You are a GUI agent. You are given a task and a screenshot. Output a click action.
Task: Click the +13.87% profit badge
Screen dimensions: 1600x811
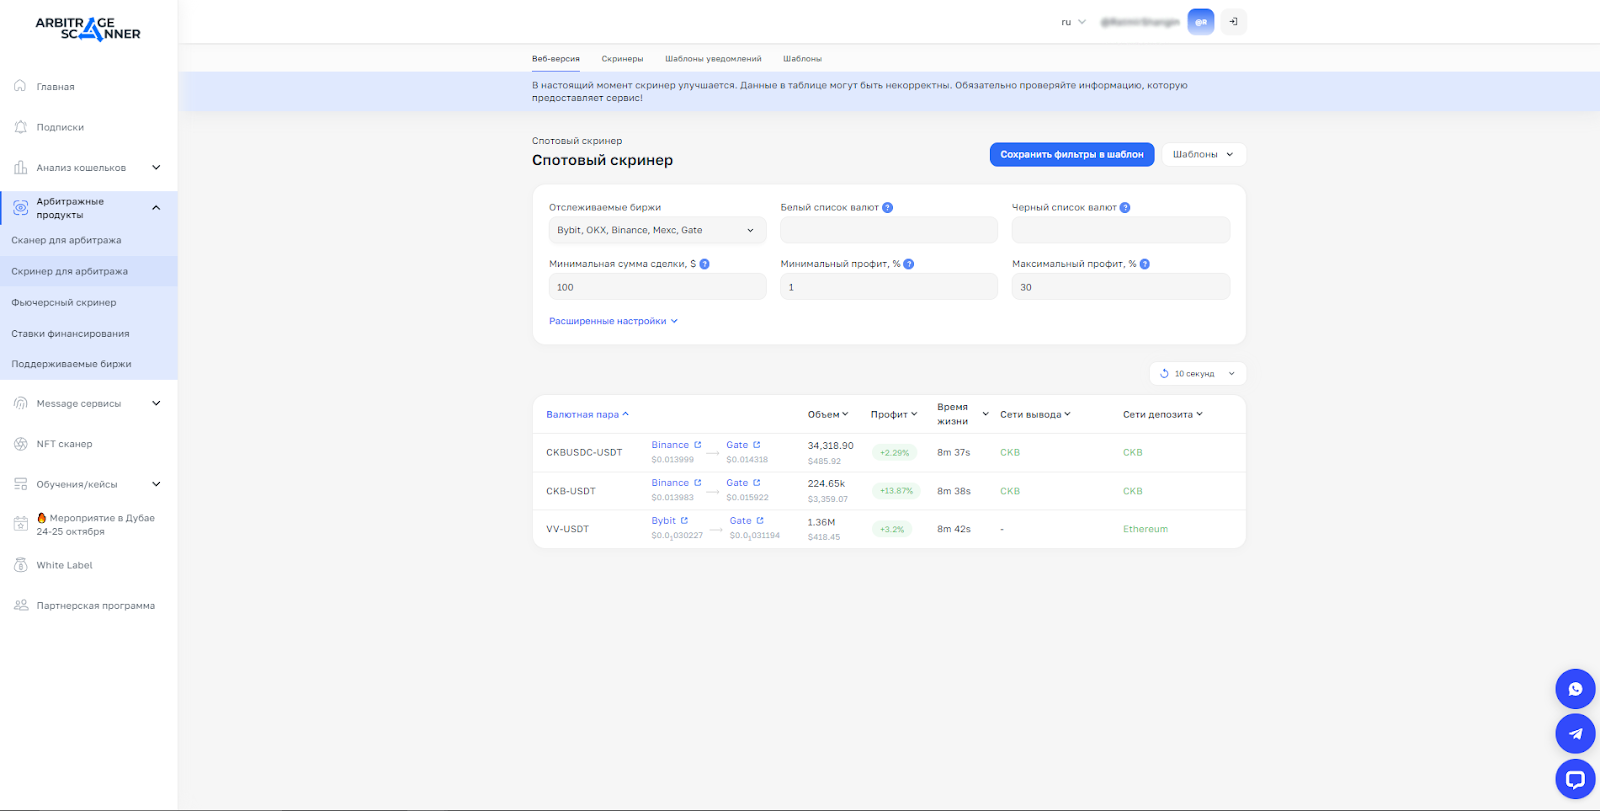[896, 491]
